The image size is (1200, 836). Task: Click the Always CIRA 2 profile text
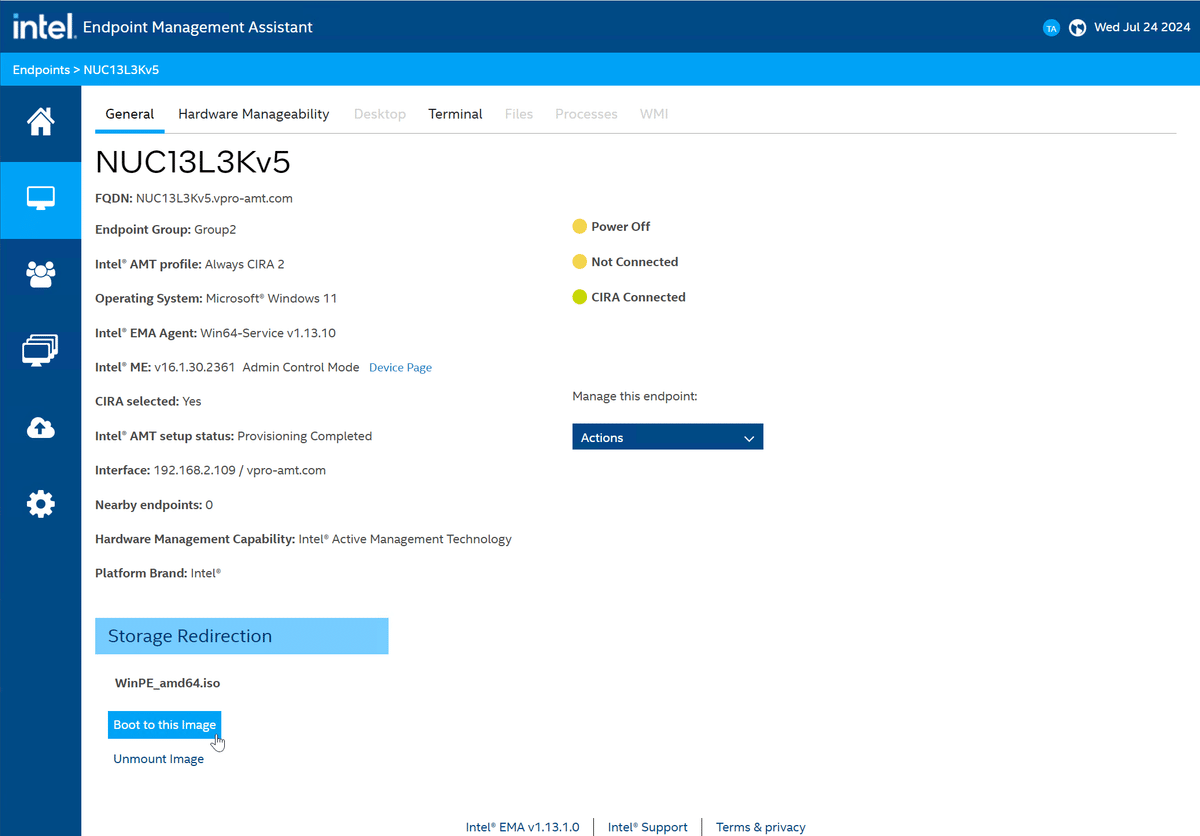(x=244, y=264)
